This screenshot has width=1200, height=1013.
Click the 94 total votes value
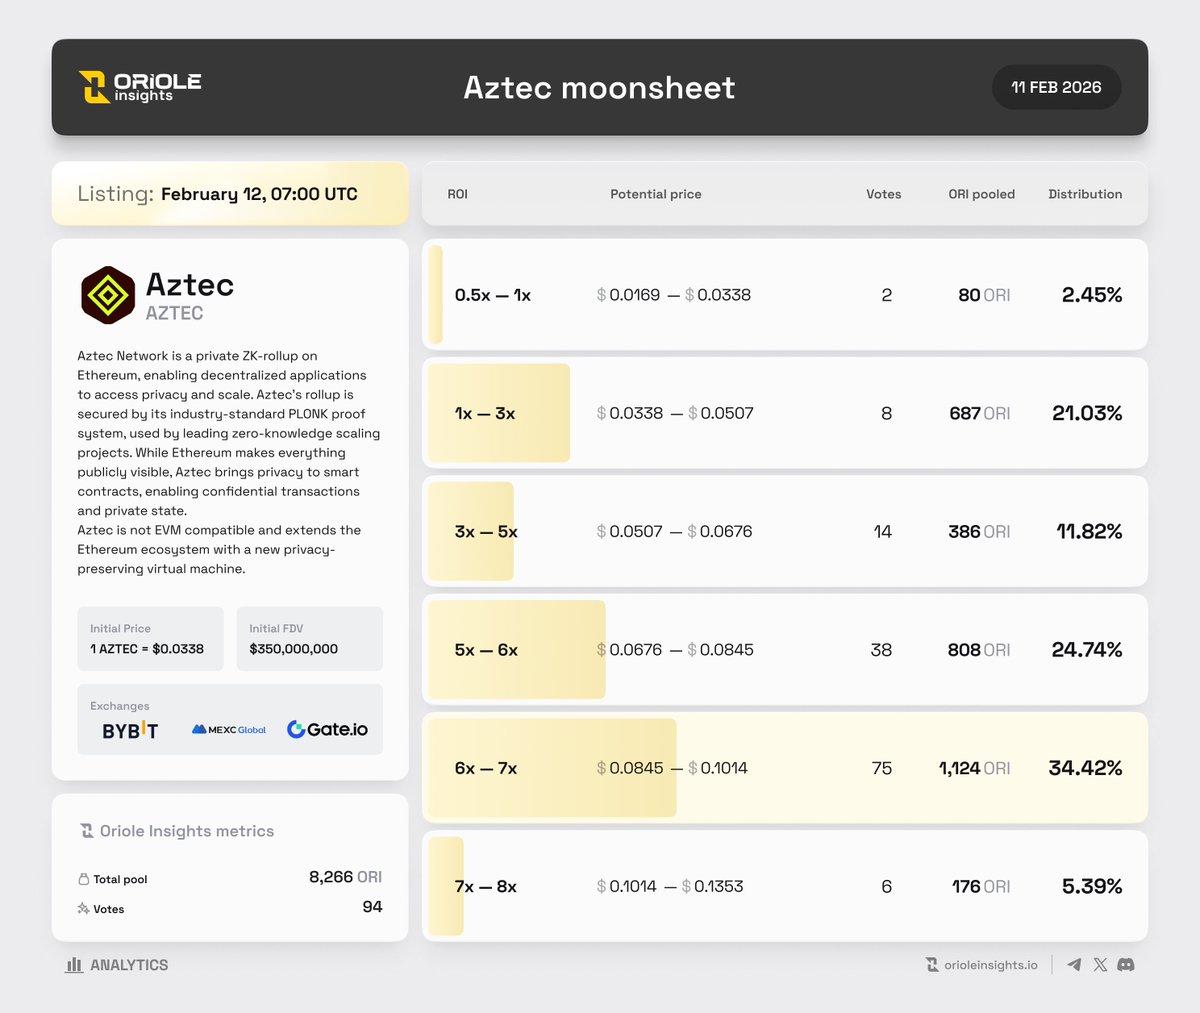coord(372,907)
